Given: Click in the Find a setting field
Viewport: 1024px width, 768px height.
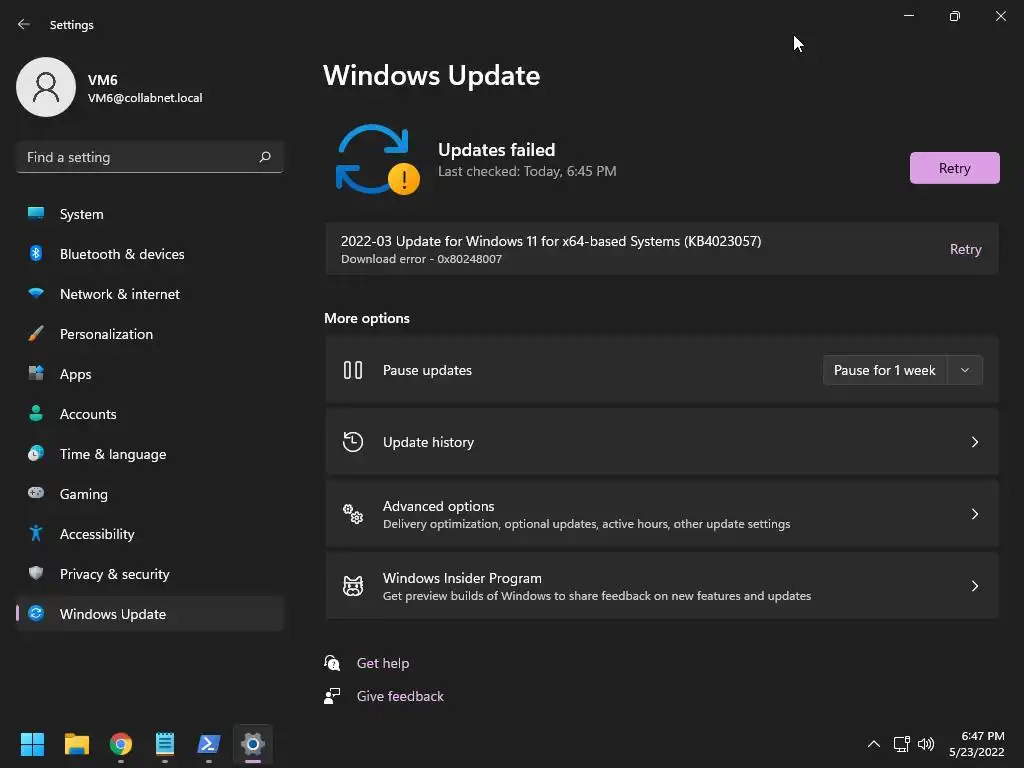Looking at the screenshot, I should pyautogui.click(x=150, y=157).
